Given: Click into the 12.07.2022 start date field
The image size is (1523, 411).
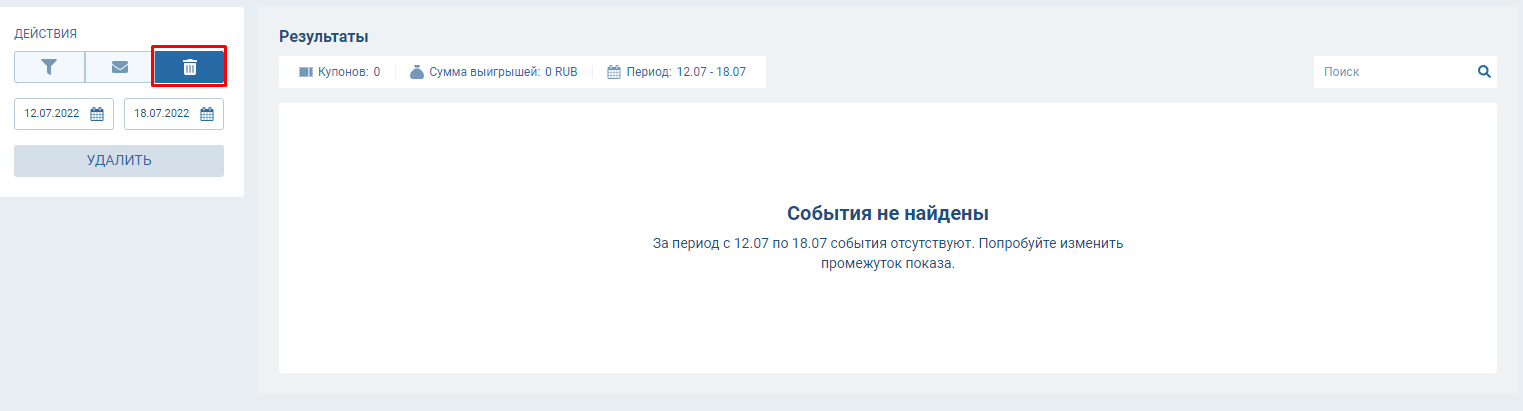Looking at the screenshot, I should point(52,114).
